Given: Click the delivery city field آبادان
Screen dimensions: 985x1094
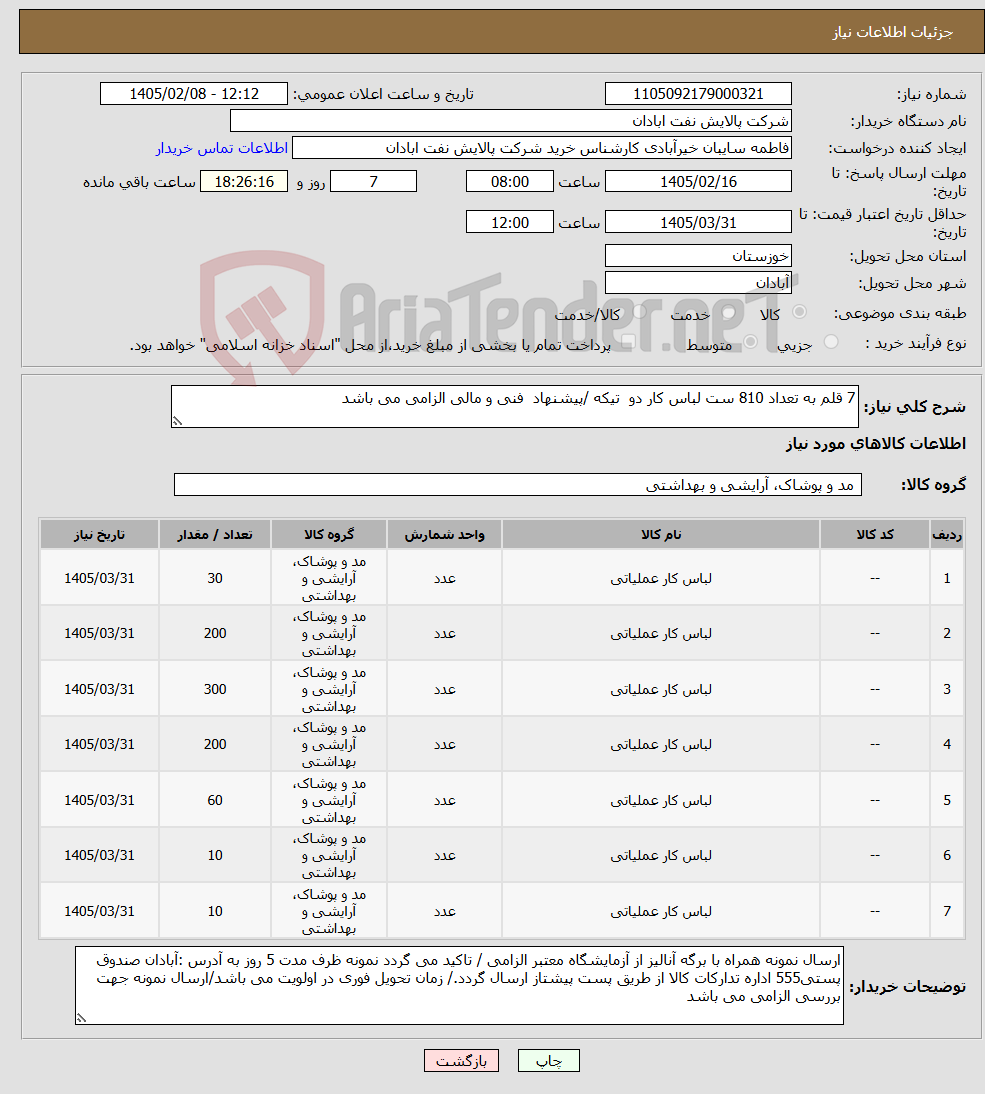Looking at the screenshot, I should [x=698, y=283].
